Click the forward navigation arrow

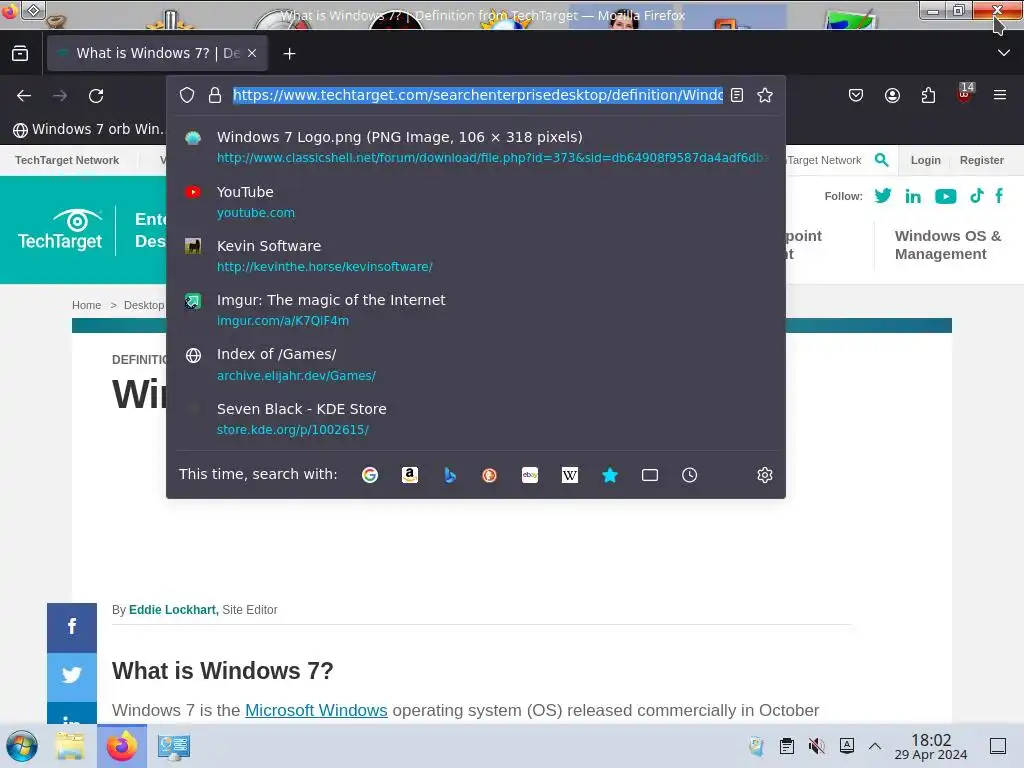tap(60, 96)
